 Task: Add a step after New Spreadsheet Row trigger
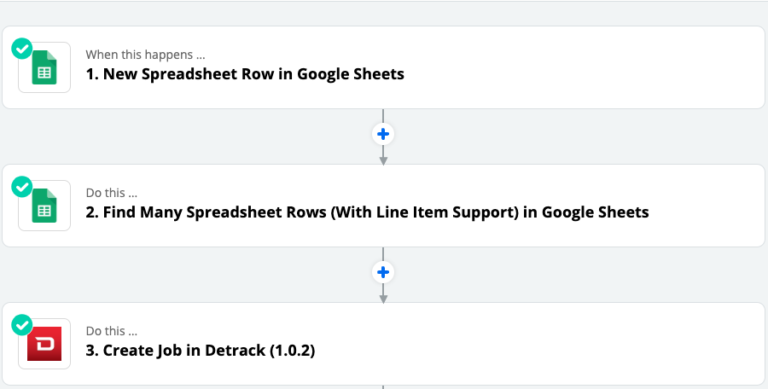tap(383, 134)
